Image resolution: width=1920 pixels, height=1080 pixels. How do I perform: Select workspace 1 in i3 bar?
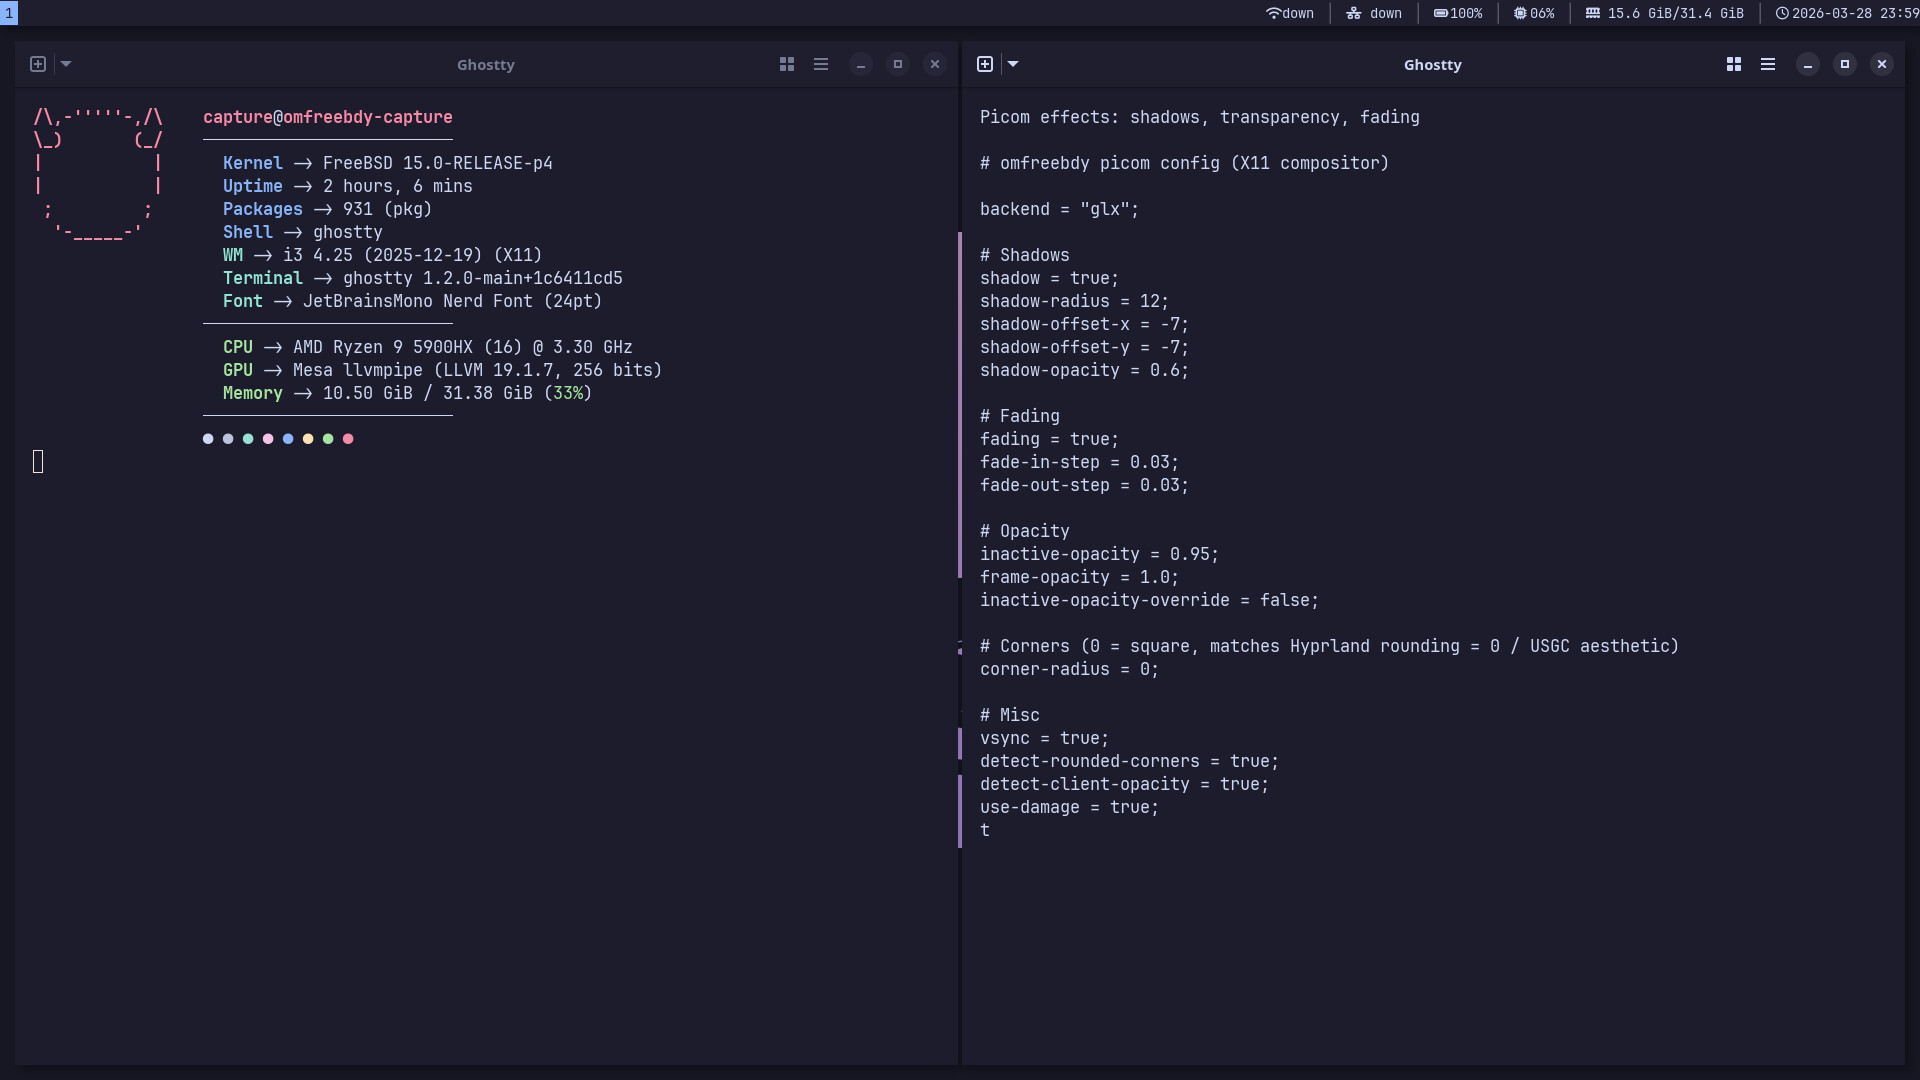pos(9,13)
